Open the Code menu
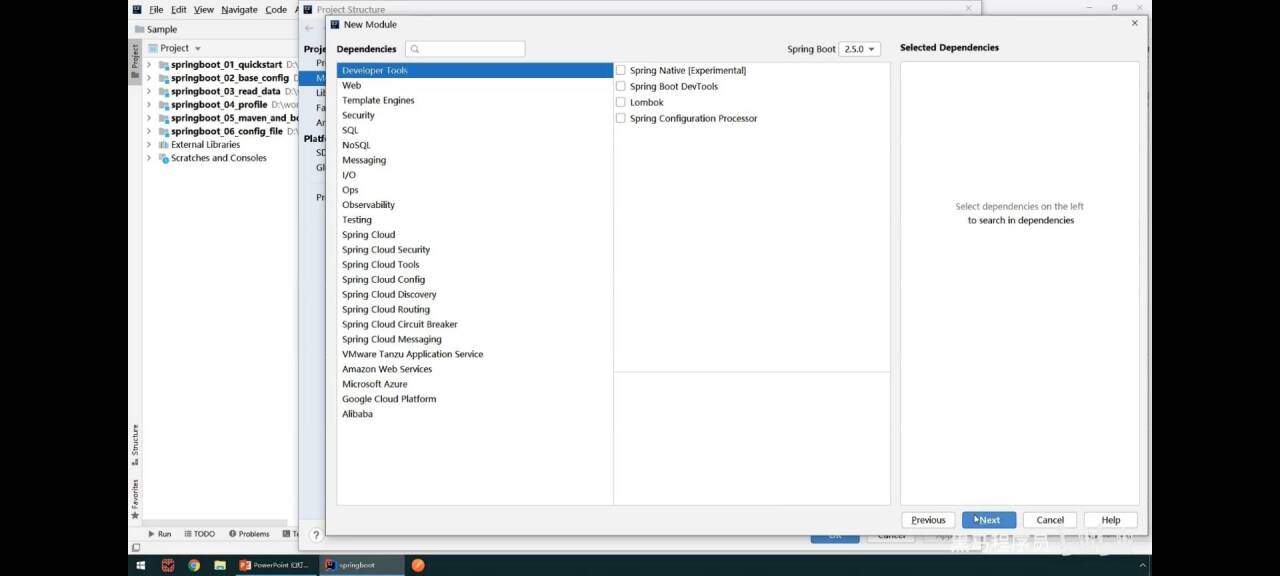This screenshot has height=576, width=1280. pyautogui.click(x=276, y=10)
